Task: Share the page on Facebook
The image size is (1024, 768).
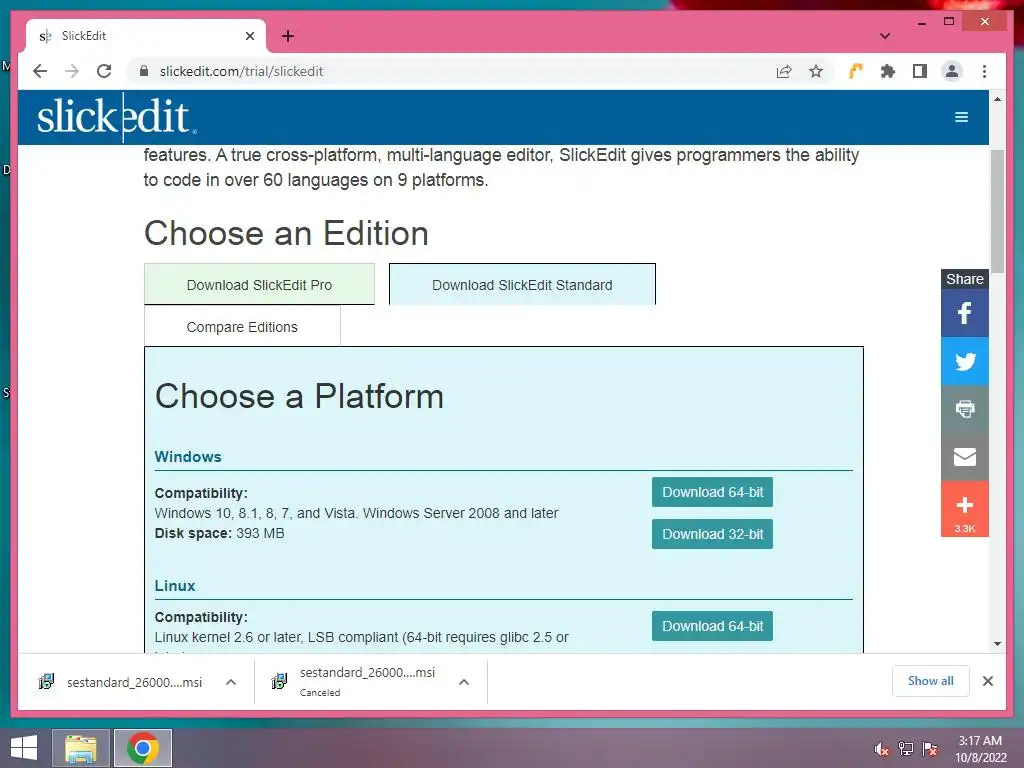Action: 965,313
